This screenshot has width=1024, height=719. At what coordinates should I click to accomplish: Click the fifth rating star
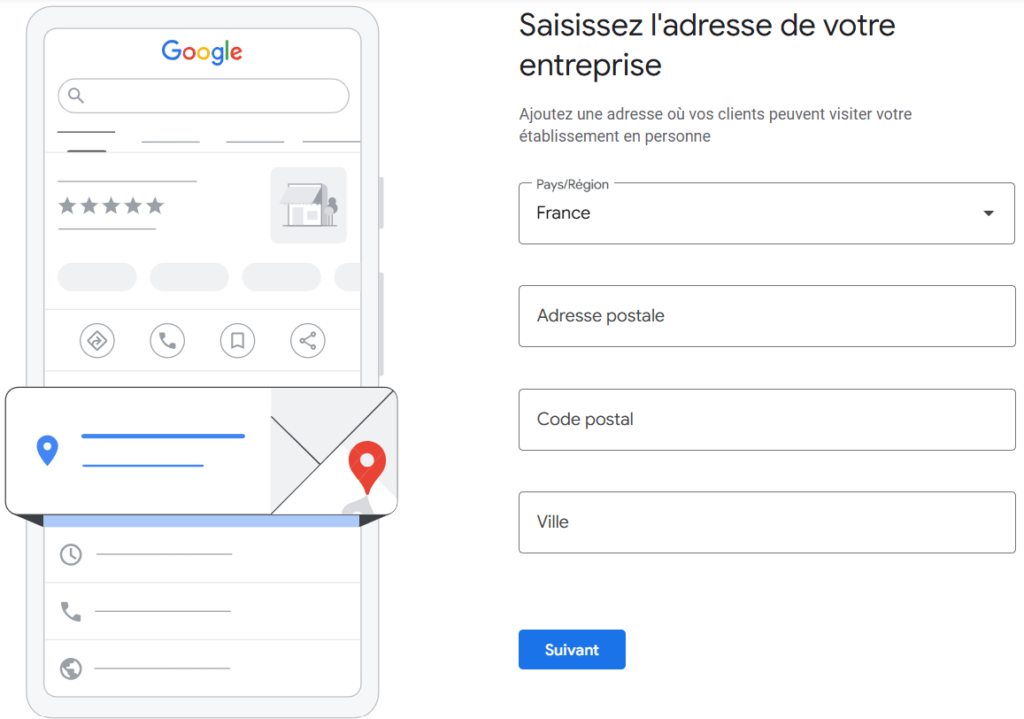[157, 206]
